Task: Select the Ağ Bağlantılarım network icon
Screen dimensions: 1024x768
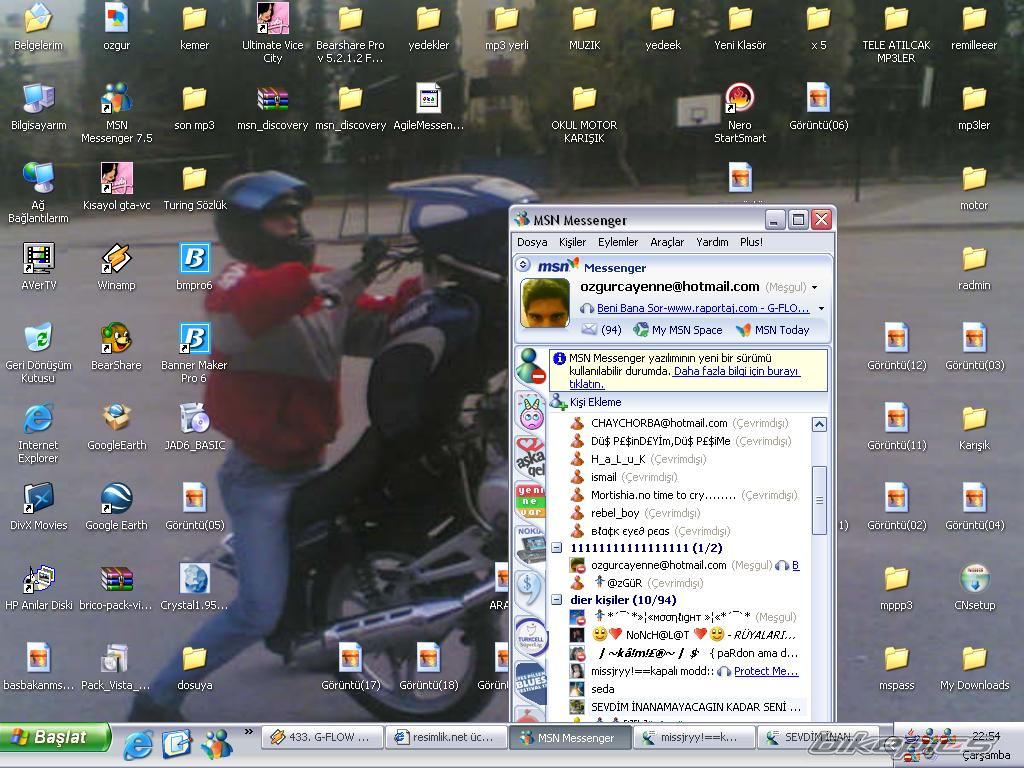Action: point(39,193)
